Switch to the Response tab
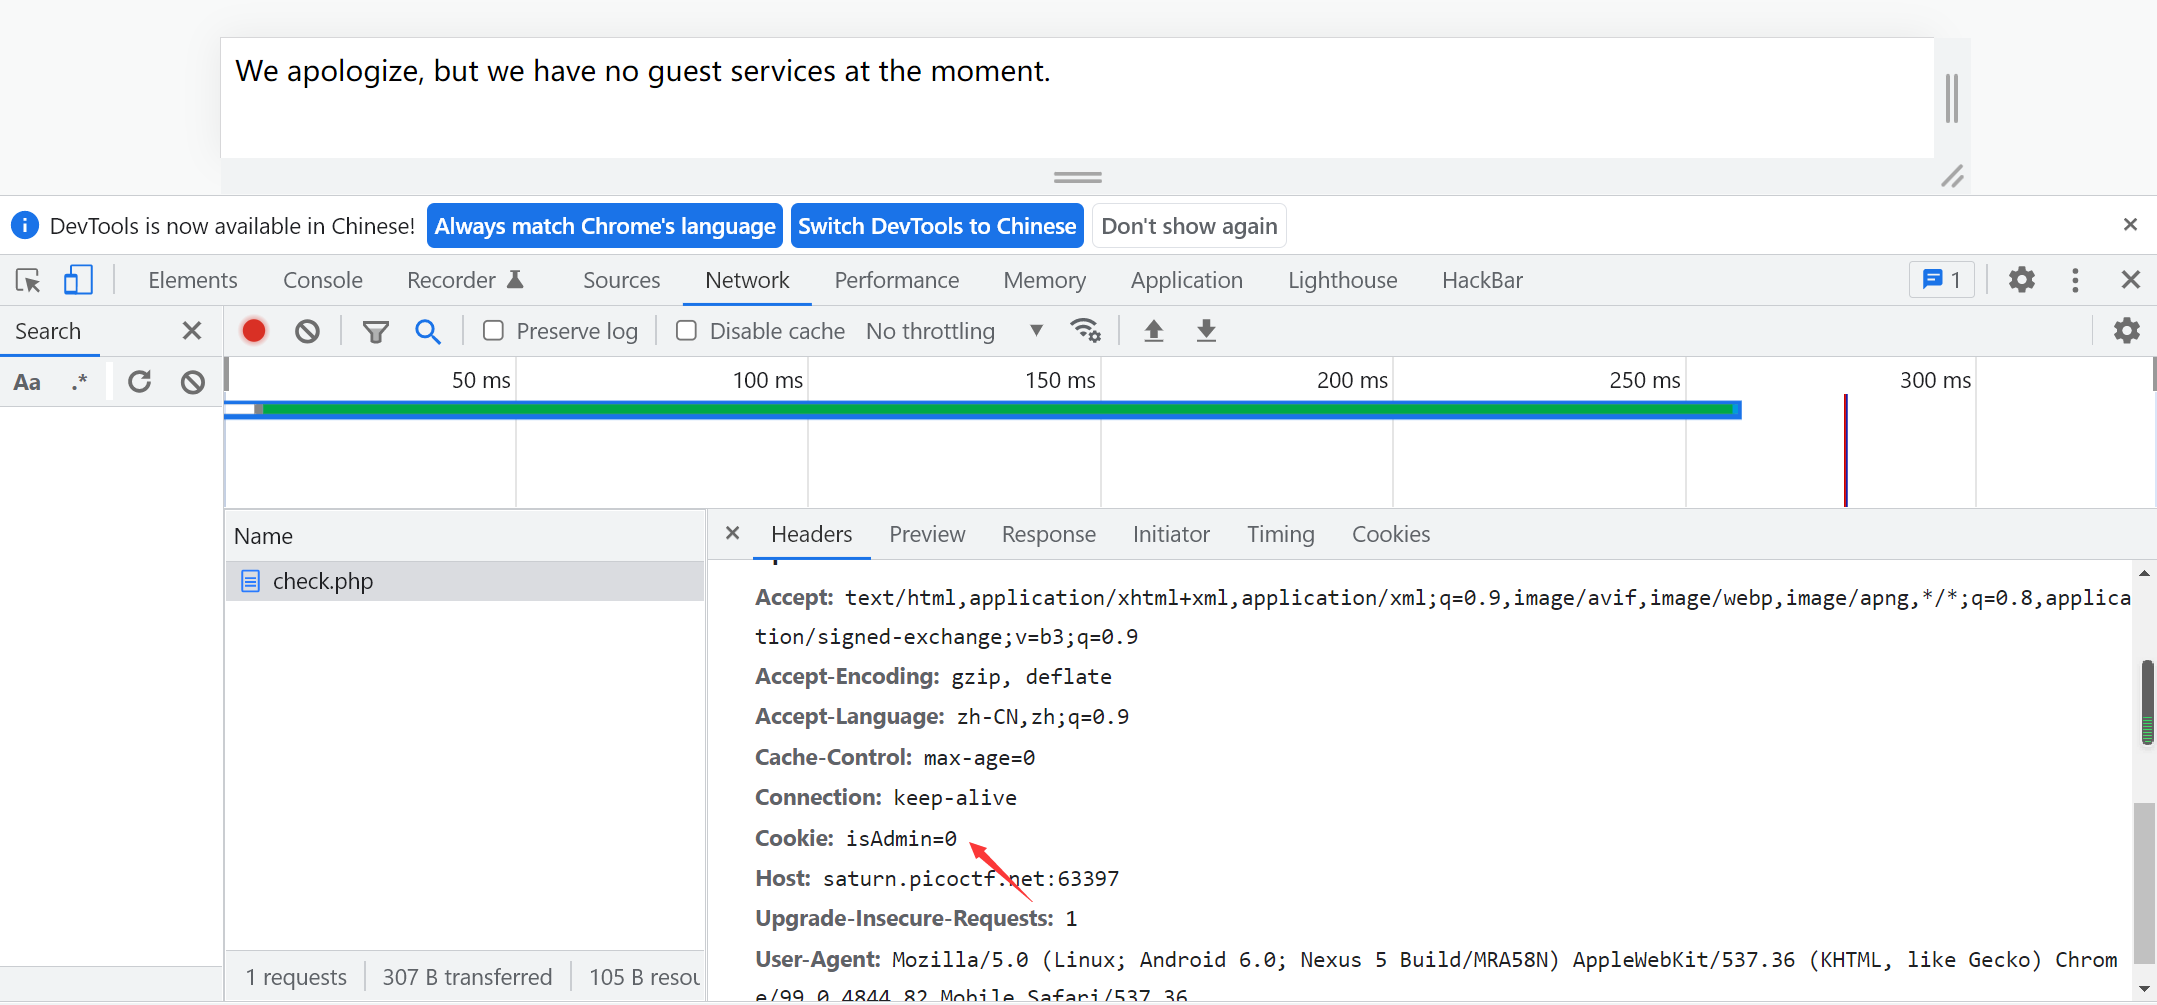Image resolution: width=2157 pixels, height=1005 pixels. point(1048,534)
